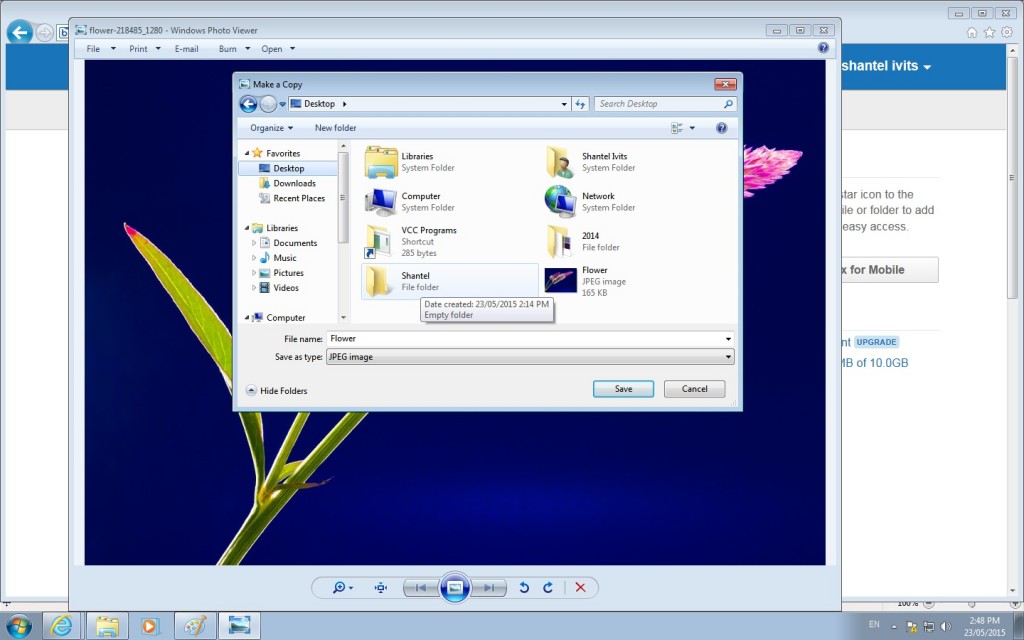
Task: Rotate the photo clockwise
Action: pos(548,588)
